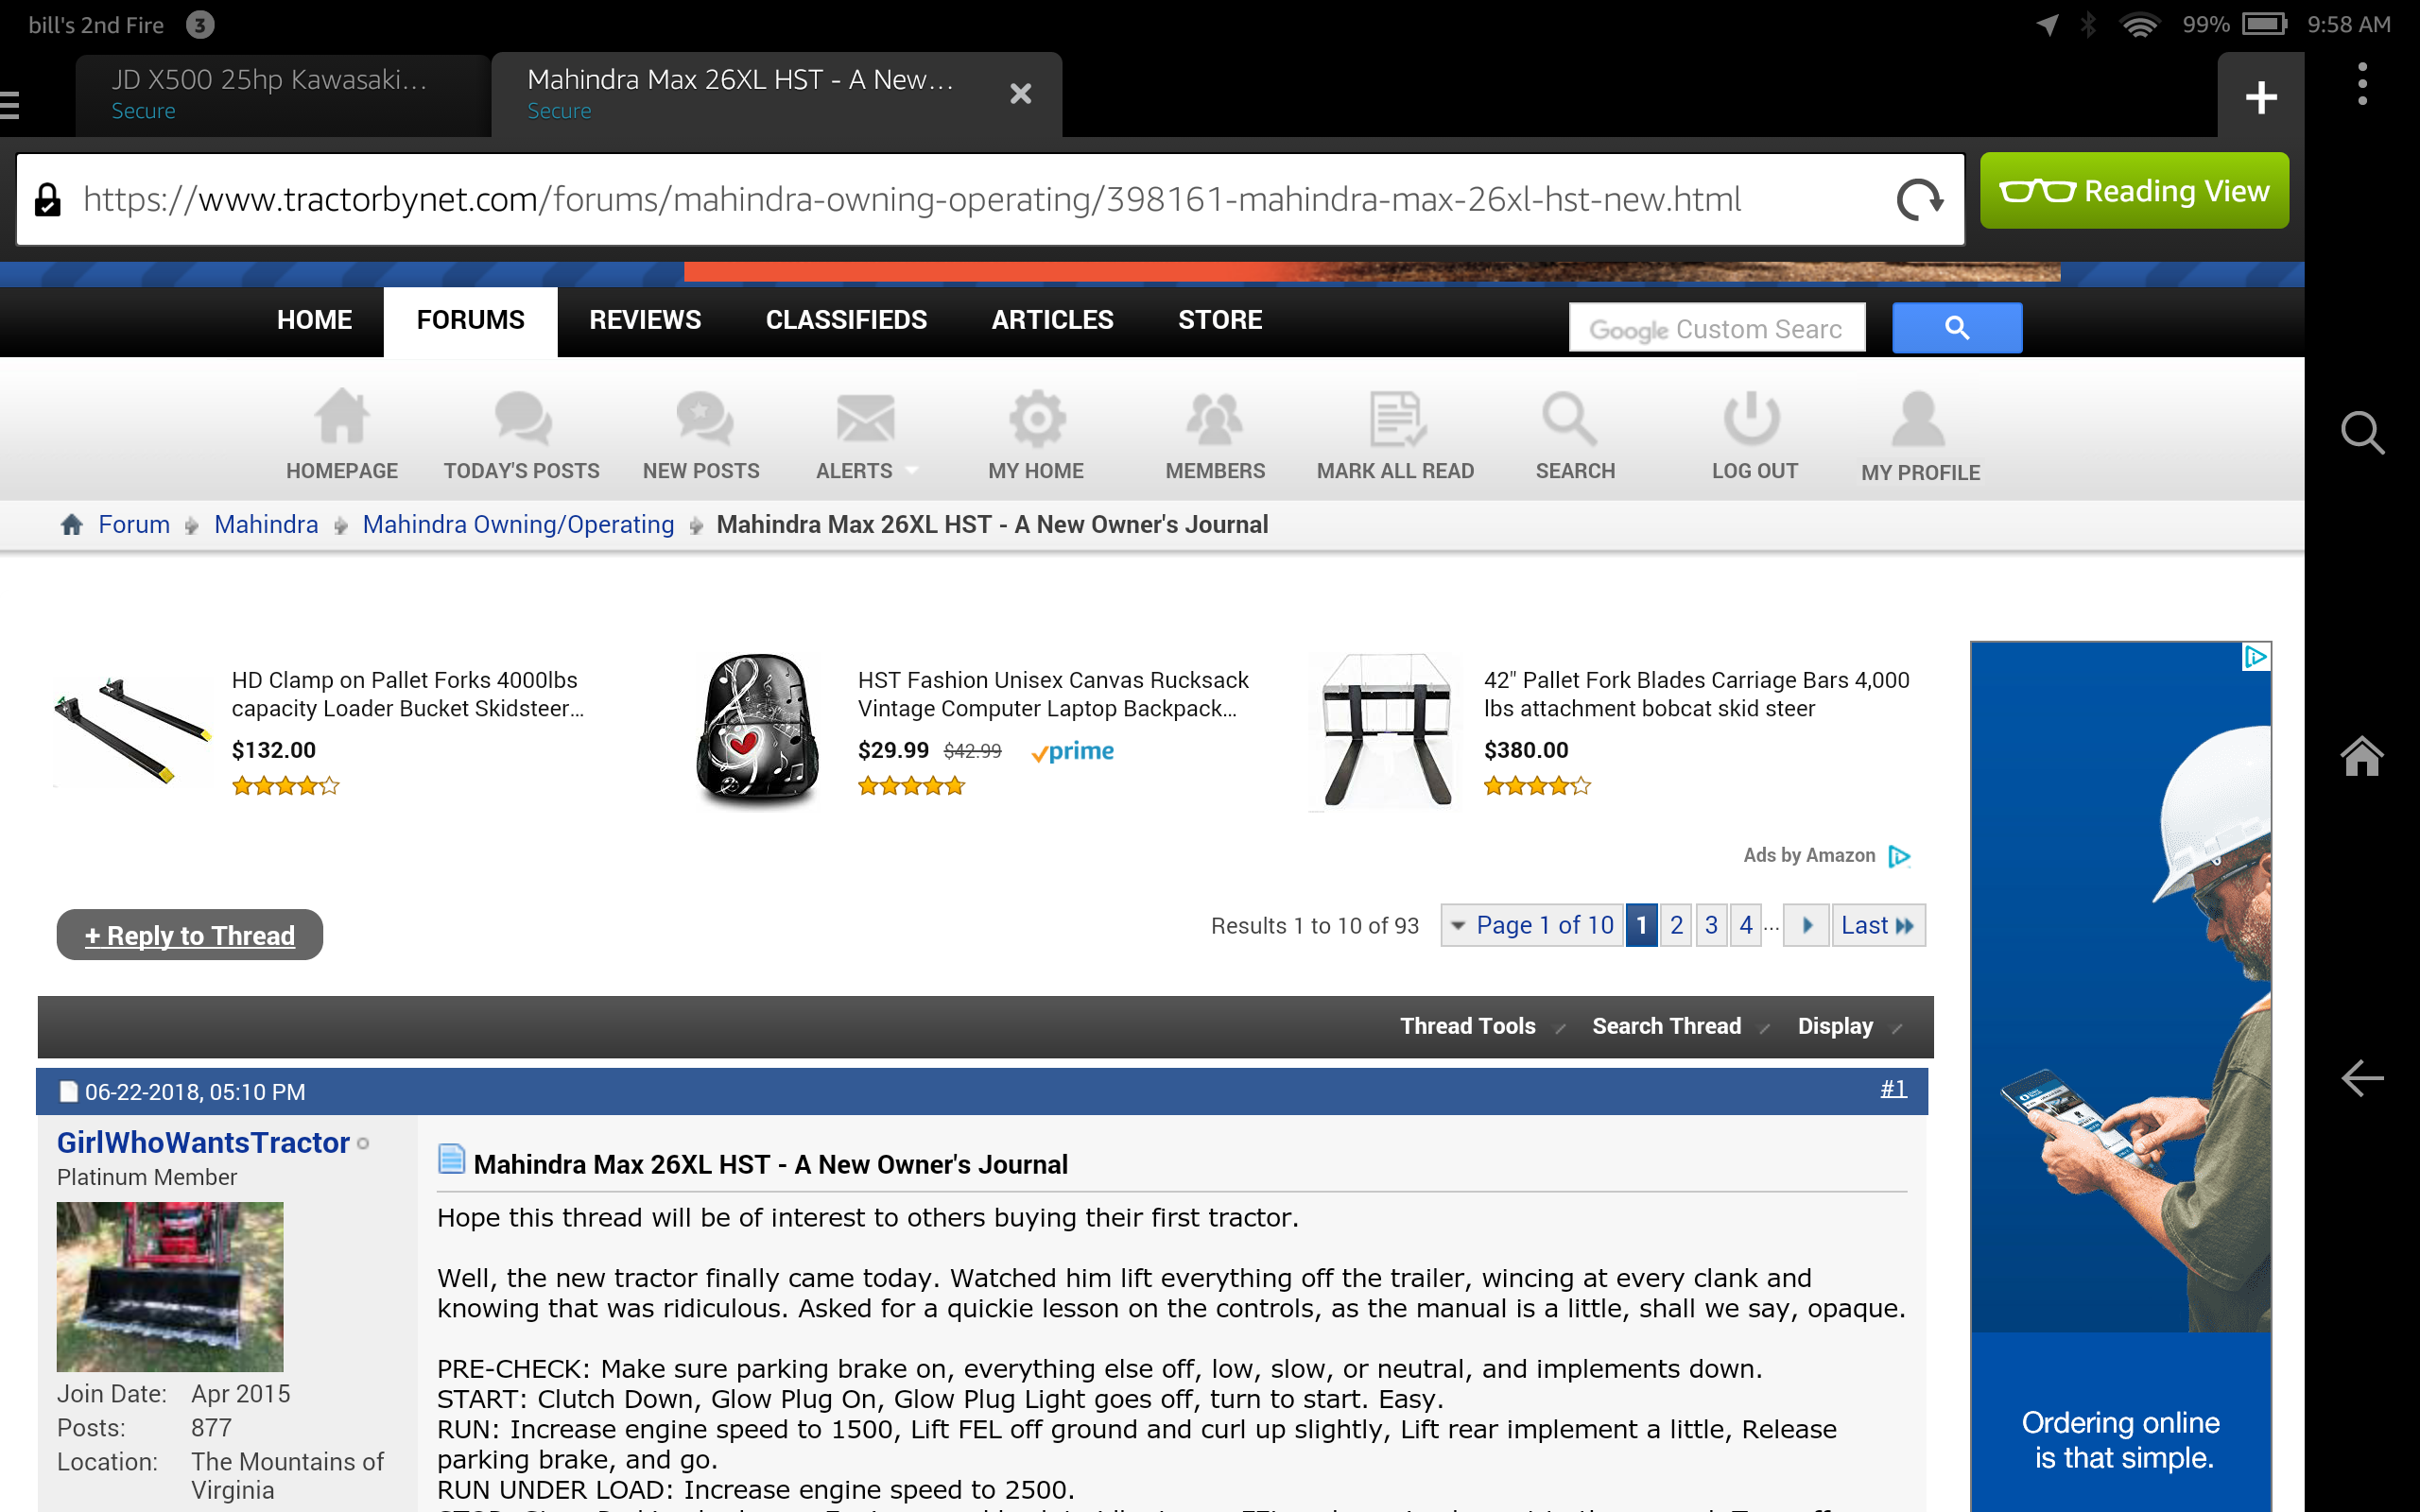Open 42" Pallet Fork Blades ad

pyautogui.click(x=1696, y=694)
